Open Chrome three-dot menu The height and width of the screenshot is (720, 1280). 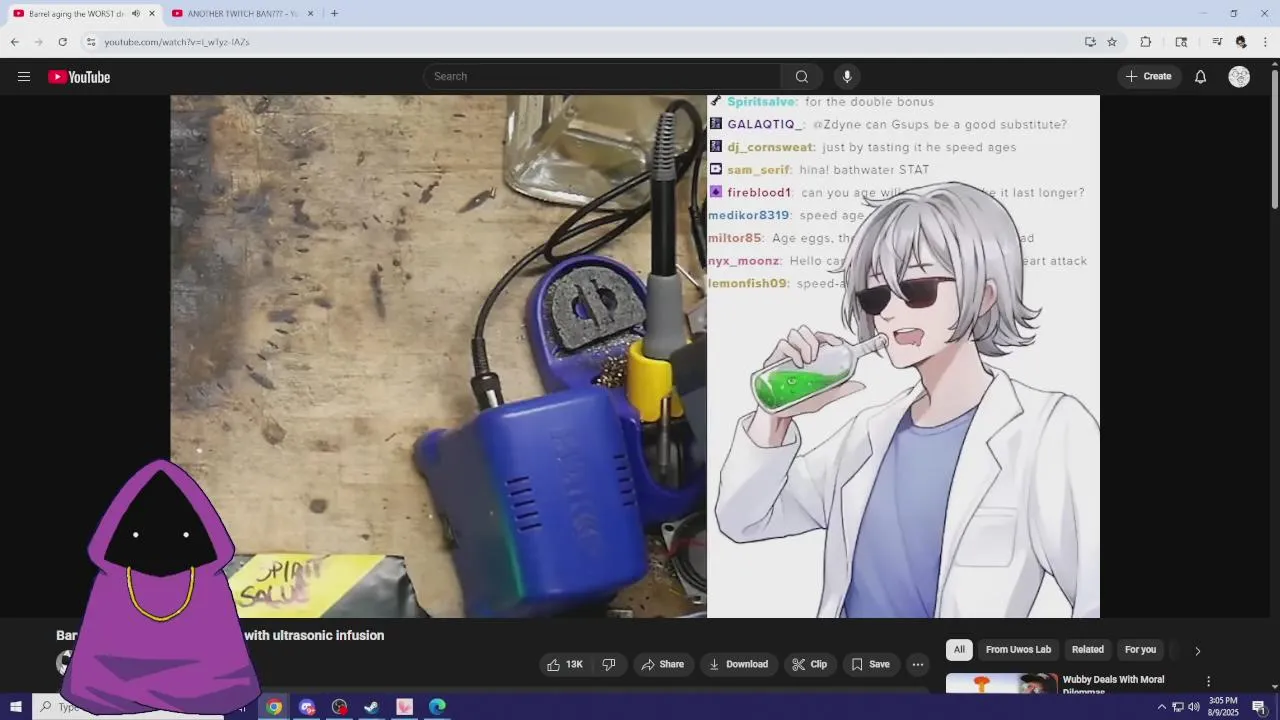[1266, 42]
